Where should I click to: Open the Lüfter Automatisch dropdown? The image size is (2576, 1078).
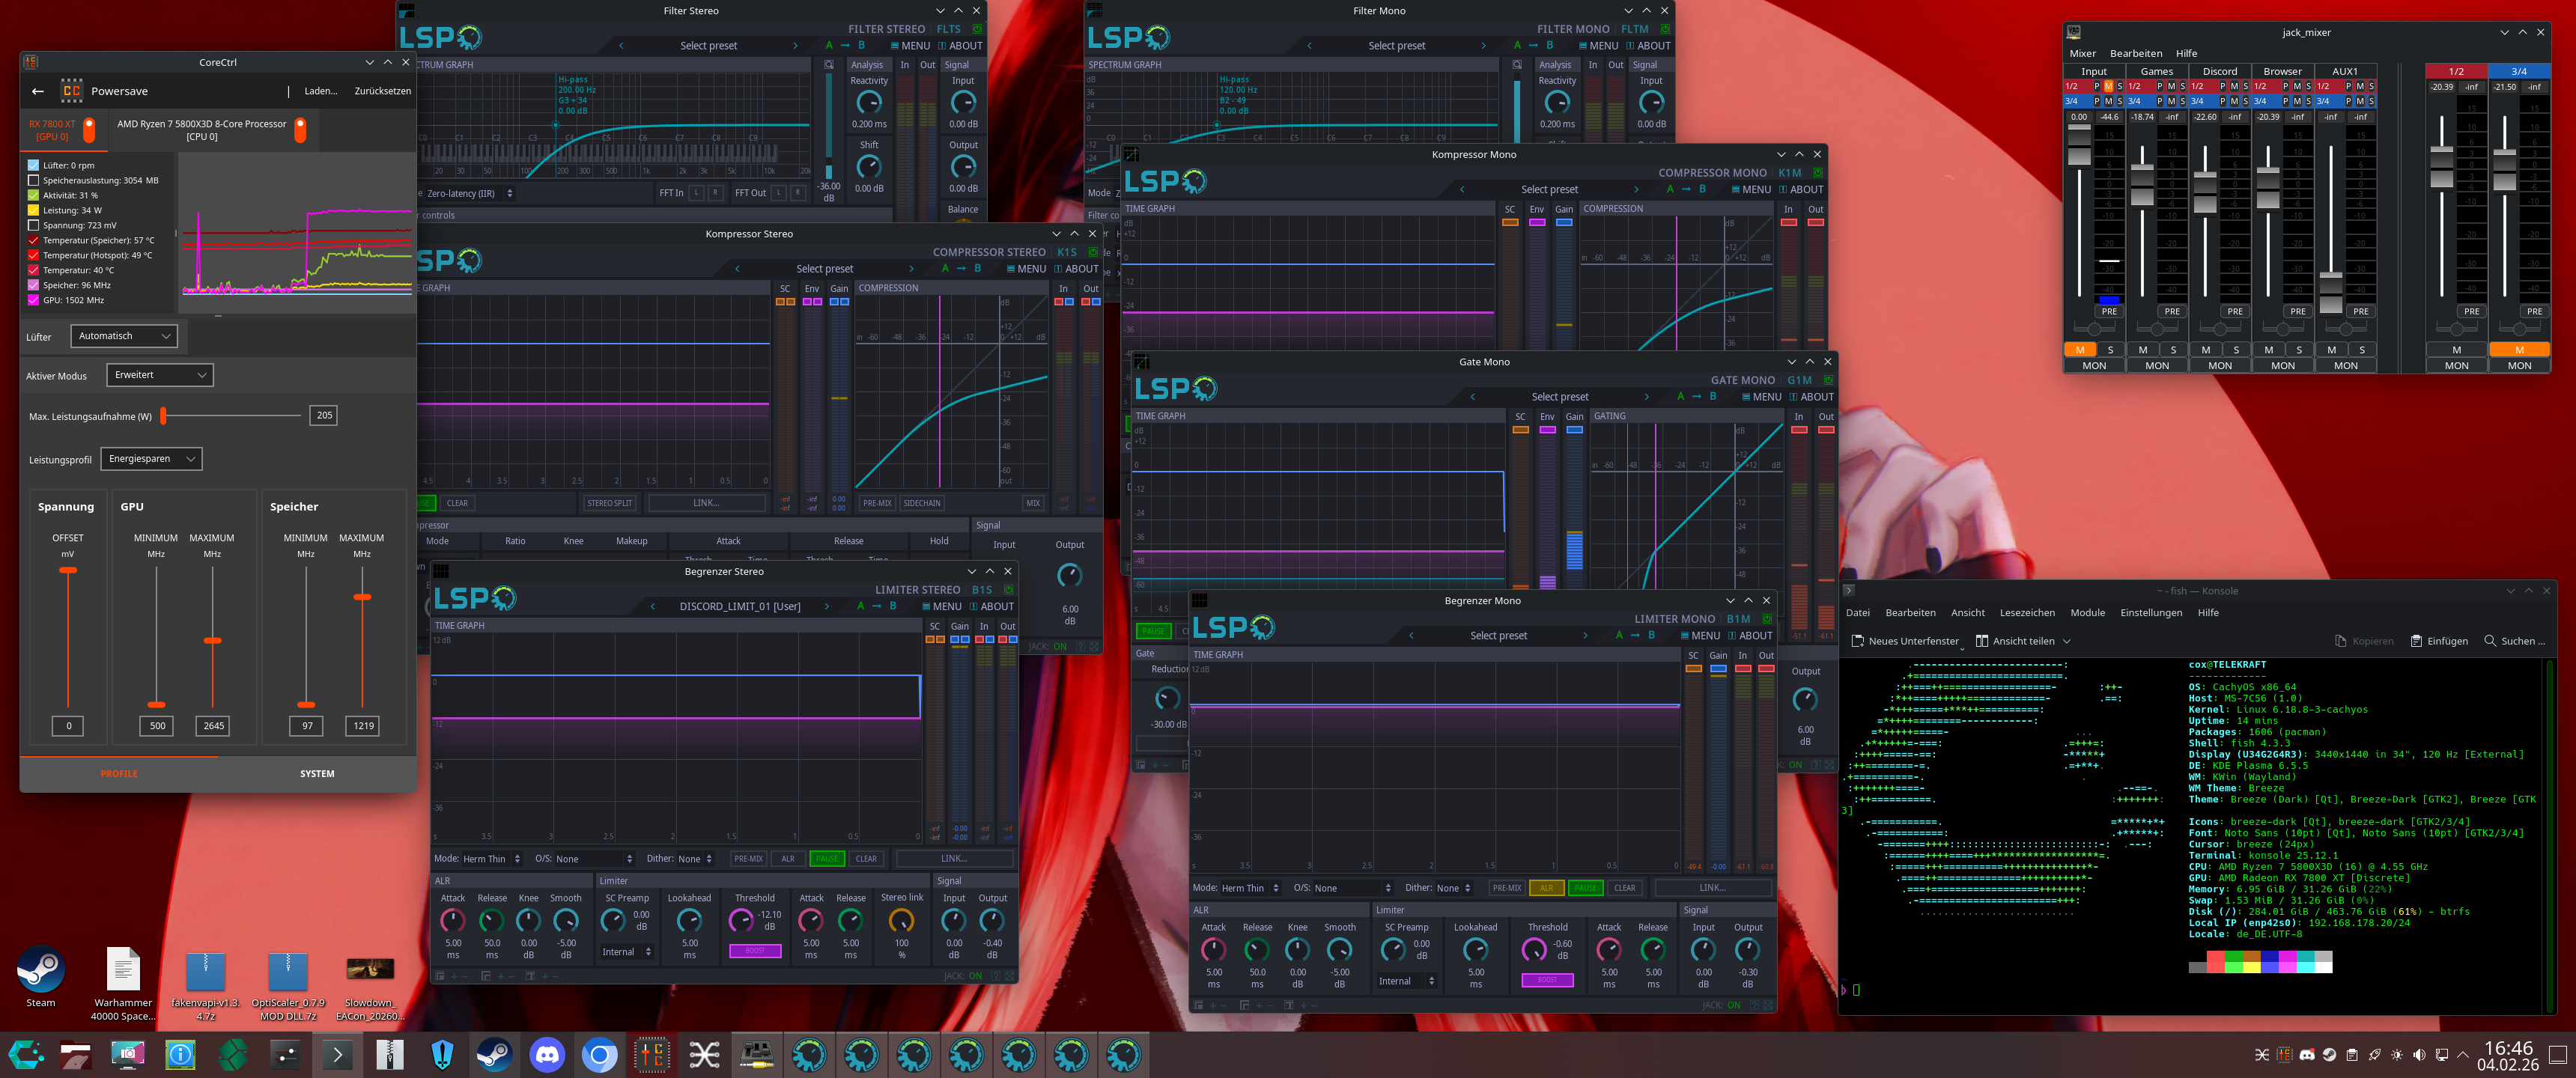point(126,336)
